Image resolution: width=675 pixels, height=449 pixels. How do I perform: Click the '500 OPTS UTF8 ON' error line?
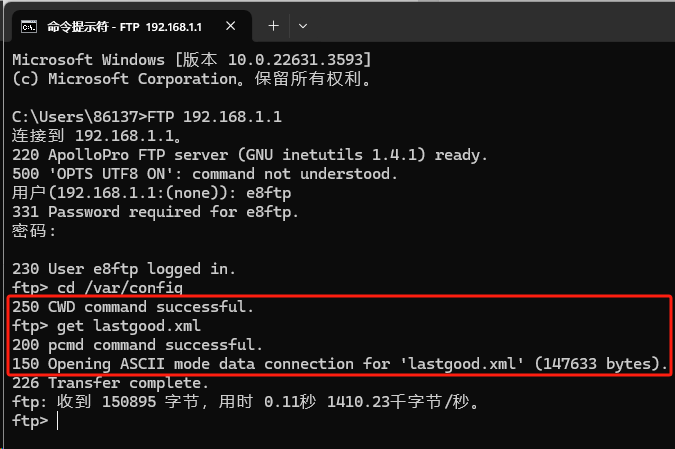click(205, 174)
